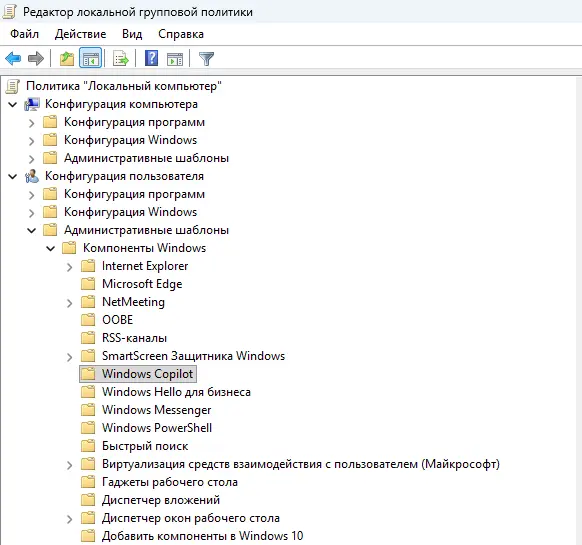Click the Microsoft Edge folder icon
Viewport: 582px width, 545px height.
click(88, 284)
